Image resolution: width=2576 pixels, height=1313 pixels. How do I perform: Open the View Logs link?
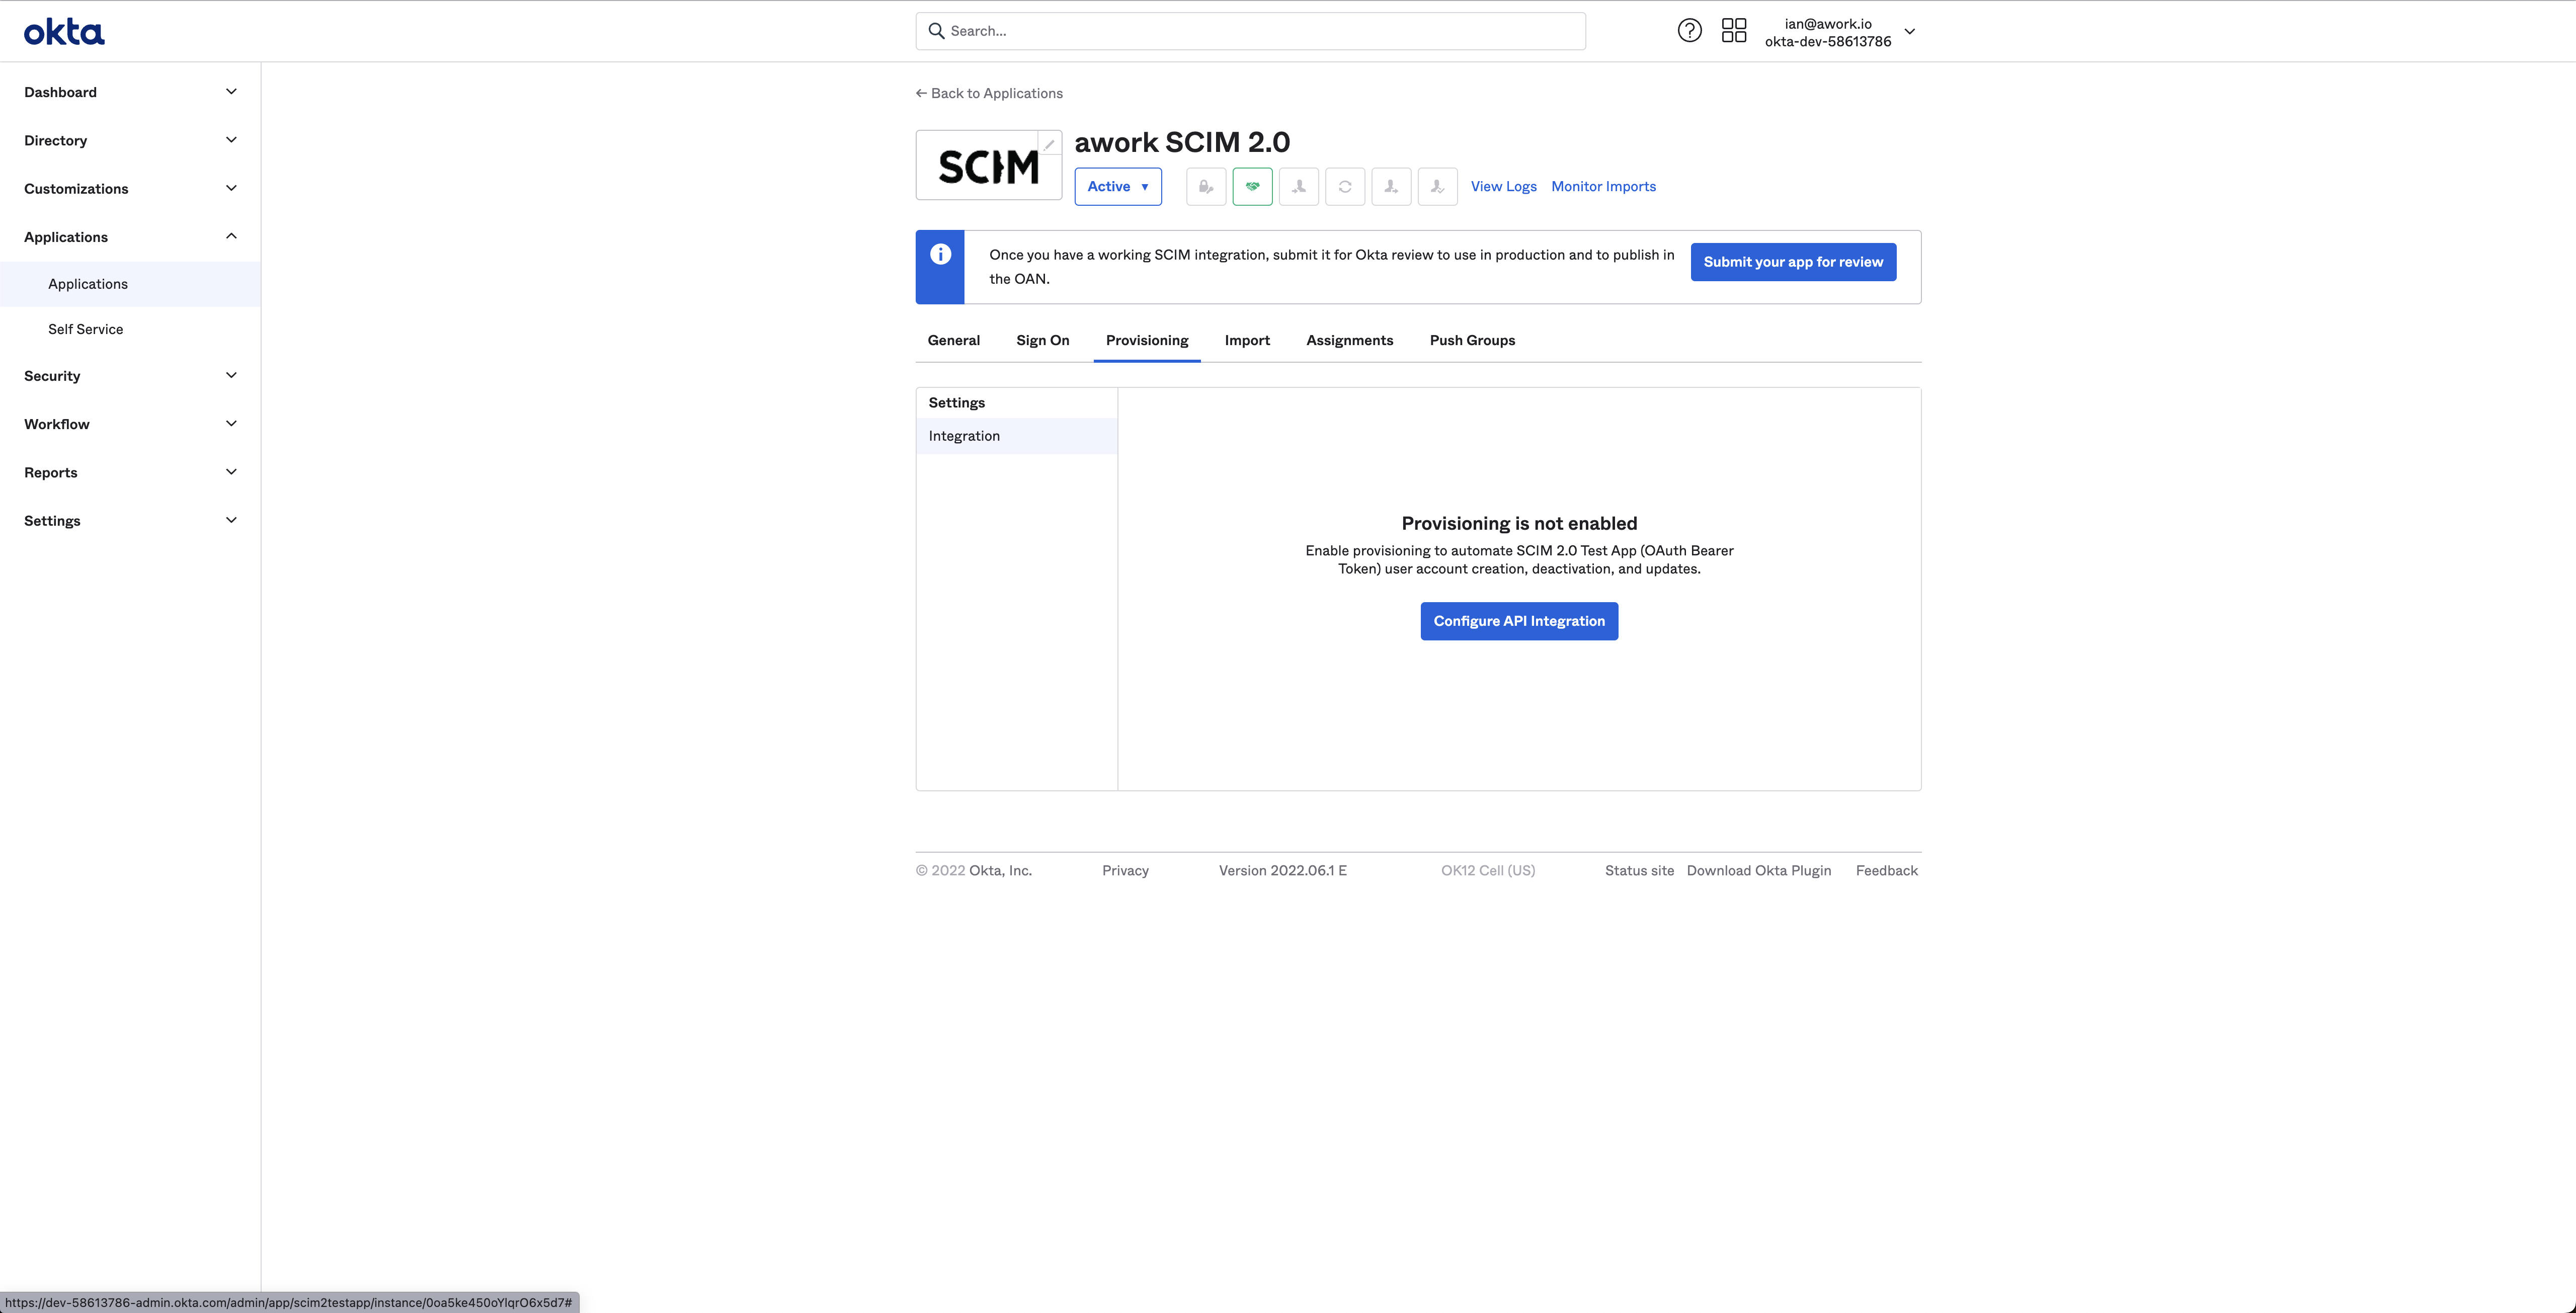coord(1503,187)
